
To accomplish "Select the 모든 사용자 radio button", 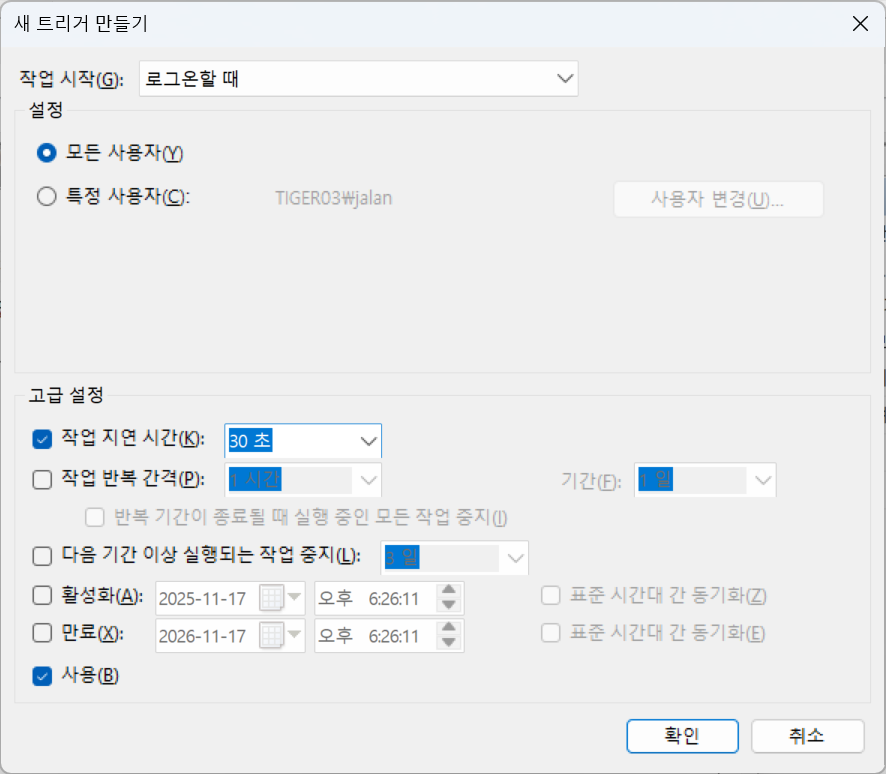I will (45, 153).
